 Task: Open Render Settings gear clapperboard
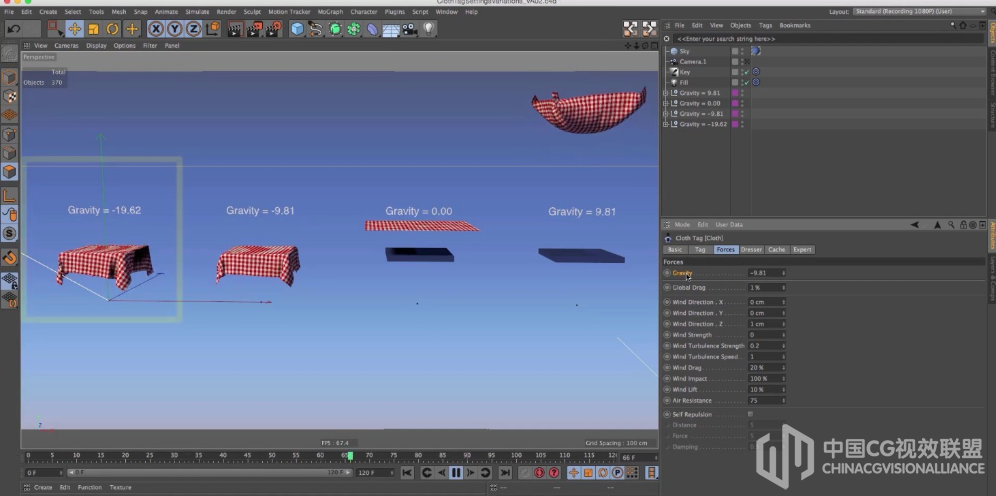274,29
